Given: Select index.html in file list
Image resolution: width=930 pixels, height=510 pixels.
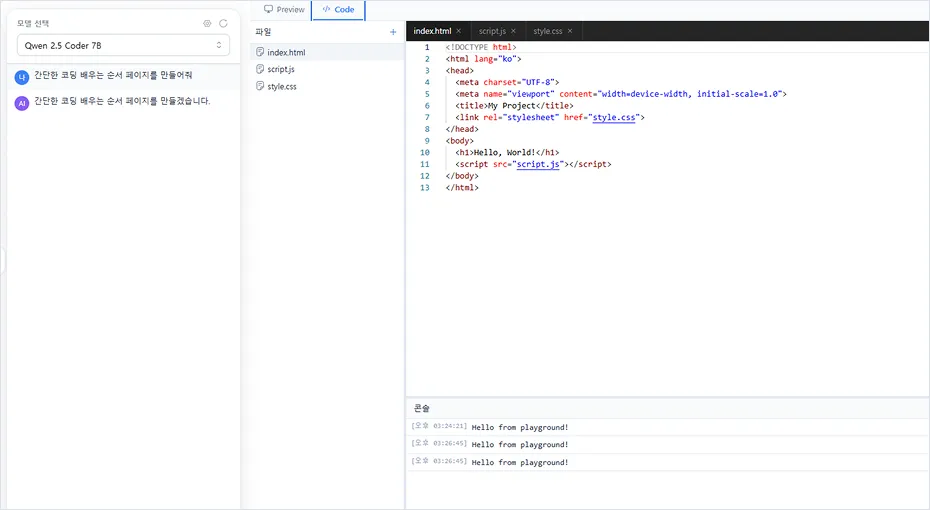Looking at the screenshot, I should (x=327, y=52).
